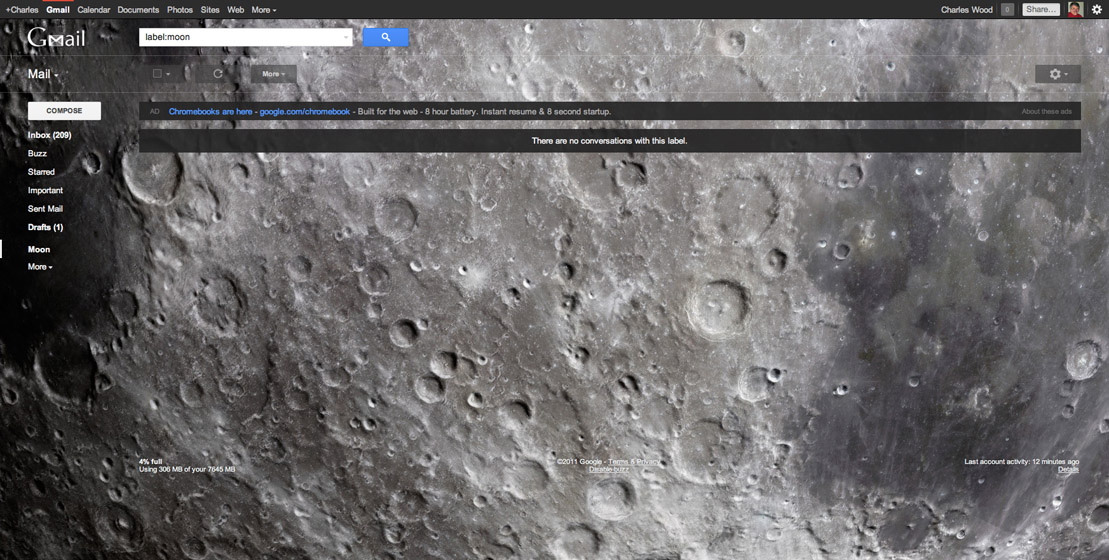Click Charles Wood's profile photo
This screenshot has width=1109, height=560.
point(1075,9)
